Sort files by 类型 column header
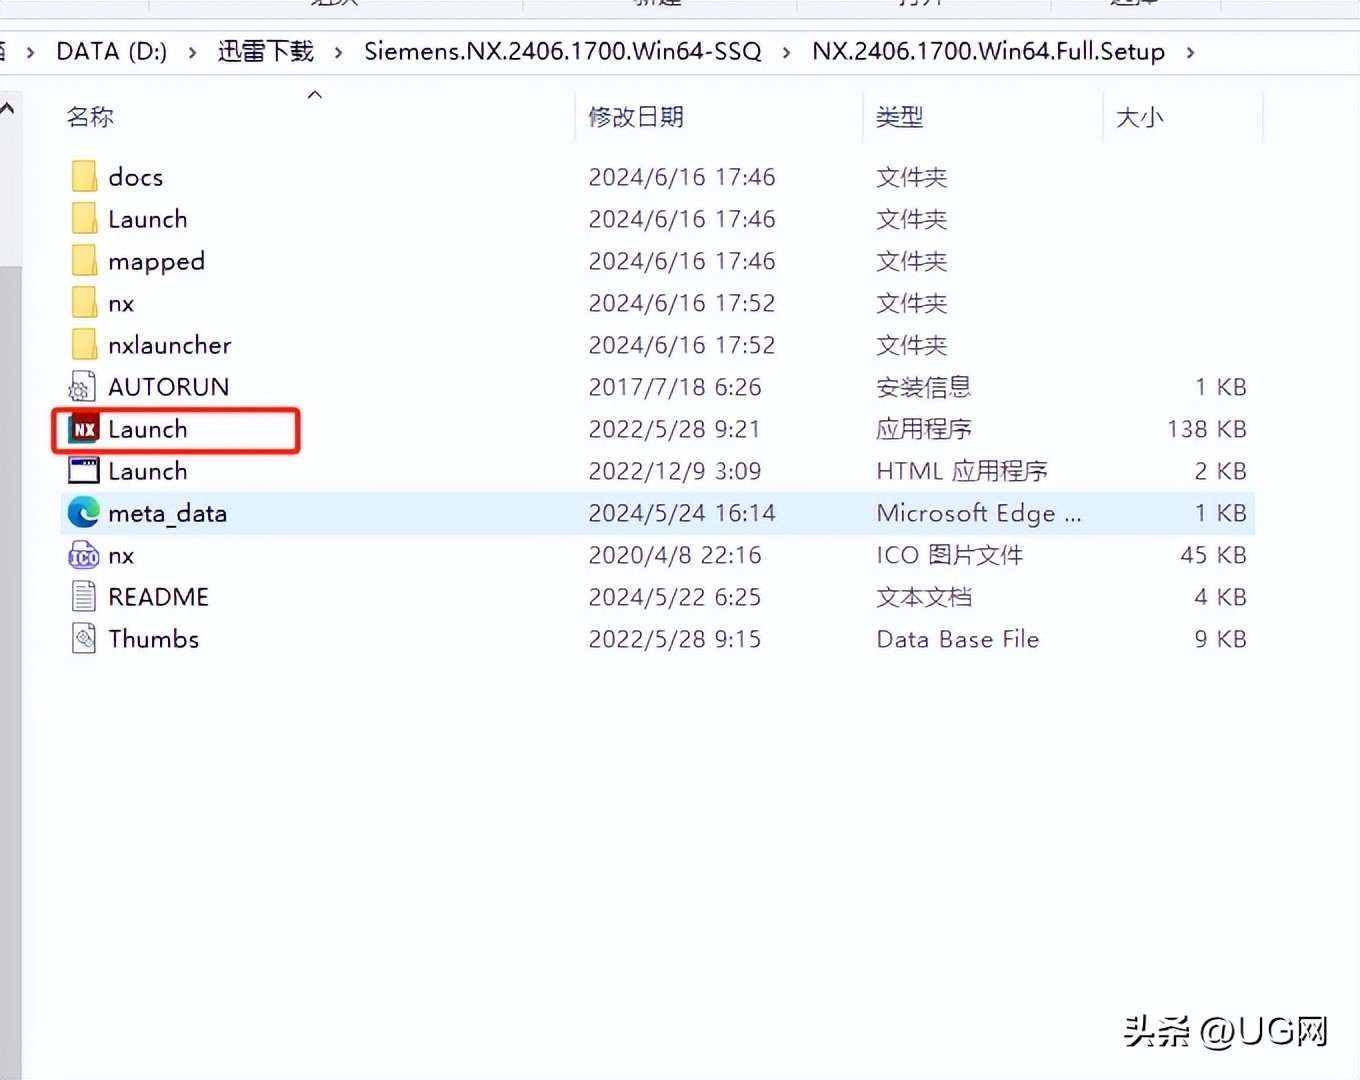The height and width of the screenshot is (1080, 1360). (x=899, y=117)
